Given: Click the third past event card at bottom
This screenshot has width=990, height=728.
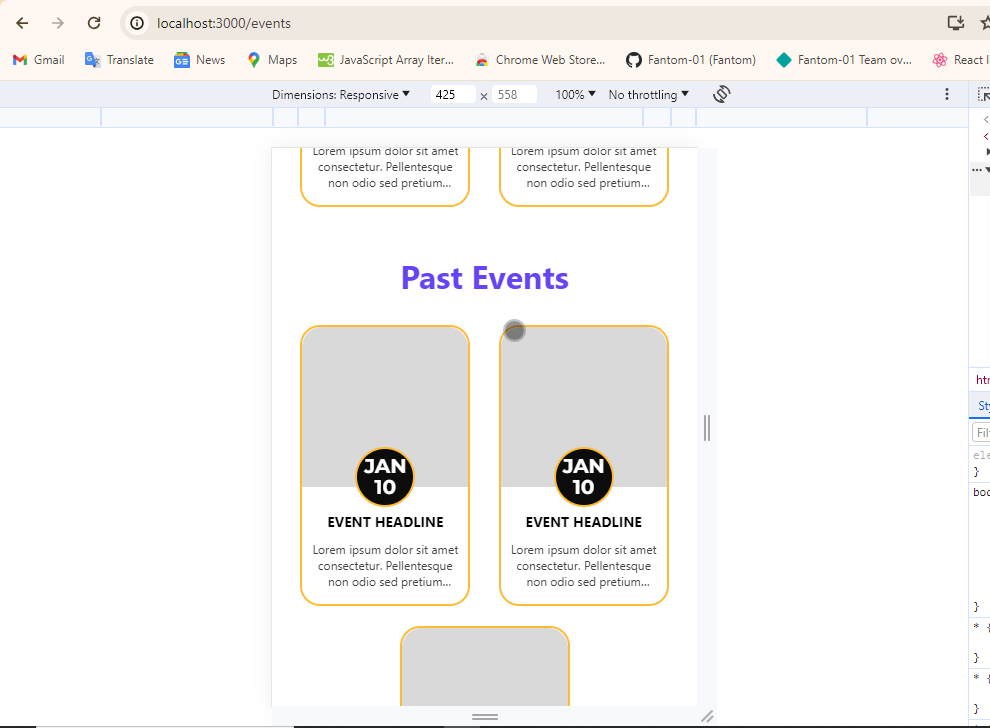Looking at the screenshot, I should pyautogui.click(x=485, y=667).
